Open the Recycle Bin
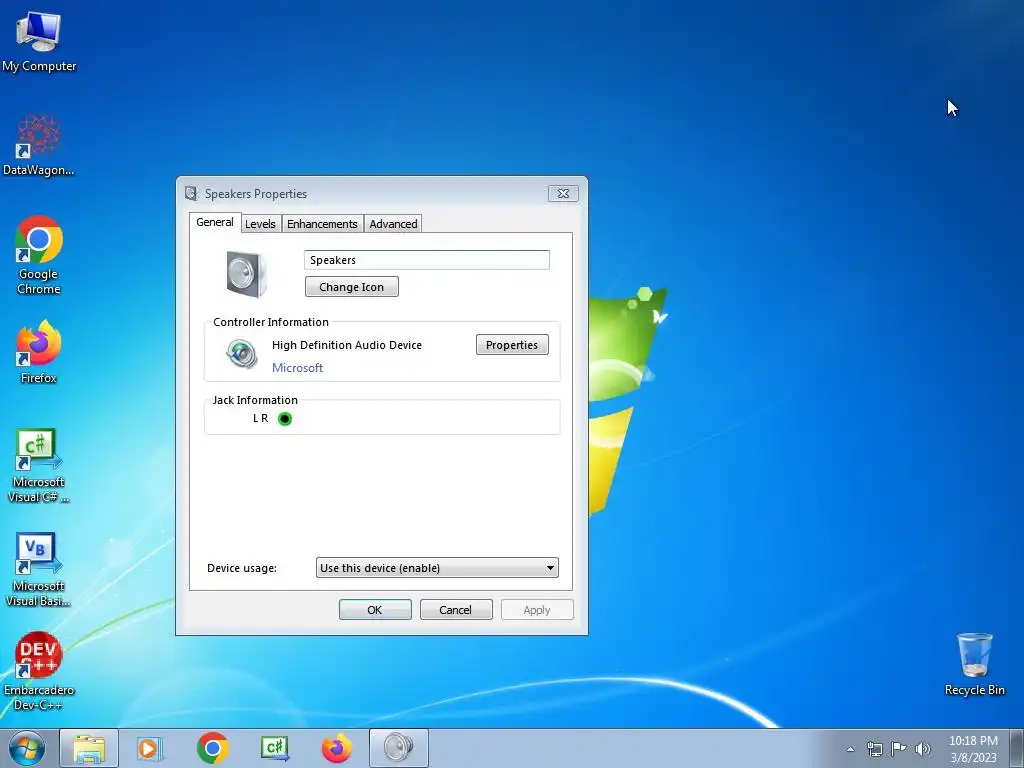This screenshot has height=768, width=1024. click(x=974, y=664)
